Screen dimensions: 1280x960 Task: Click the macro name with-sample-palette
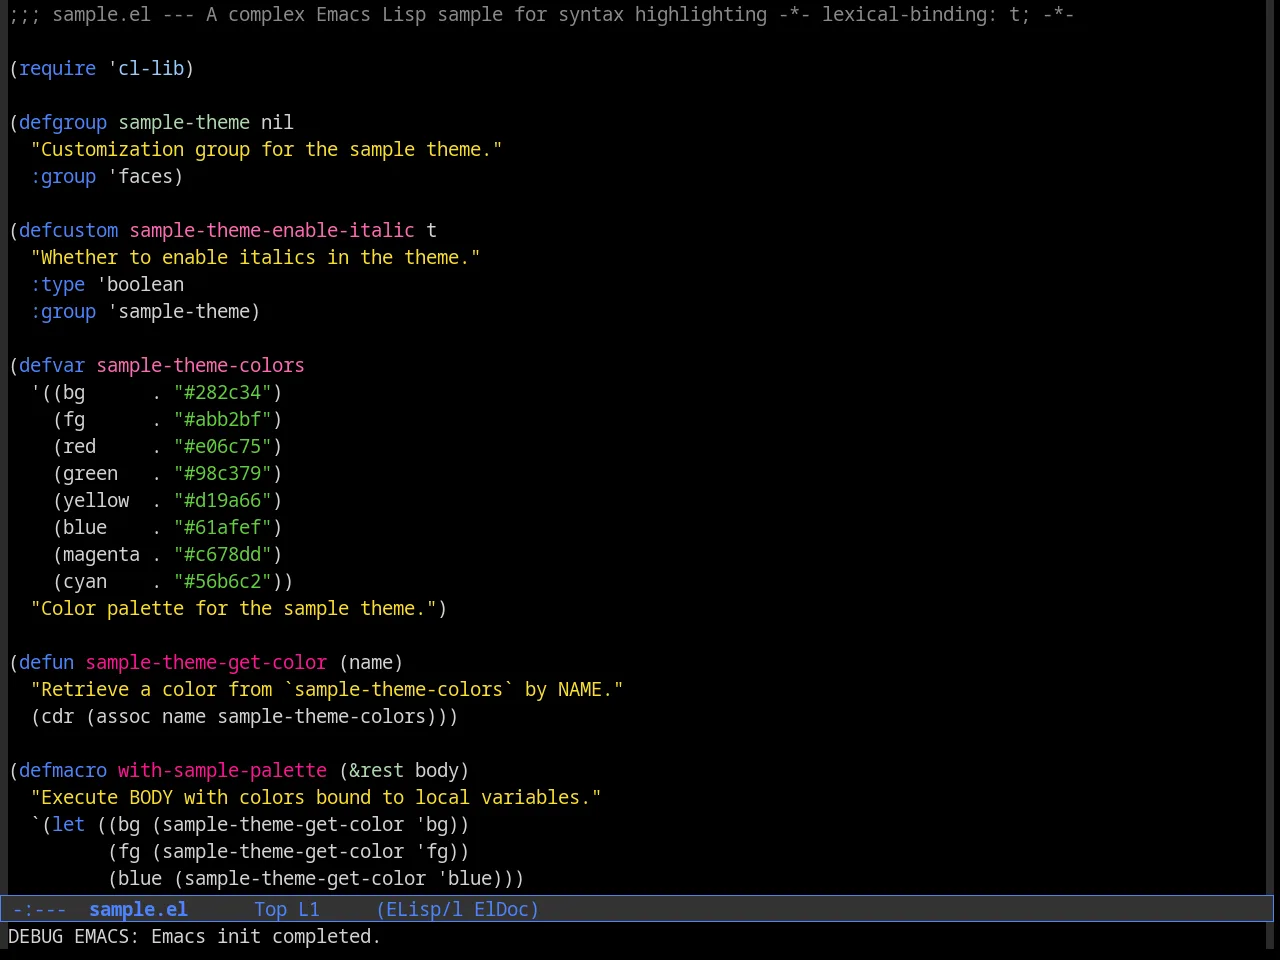pos(222,770)
